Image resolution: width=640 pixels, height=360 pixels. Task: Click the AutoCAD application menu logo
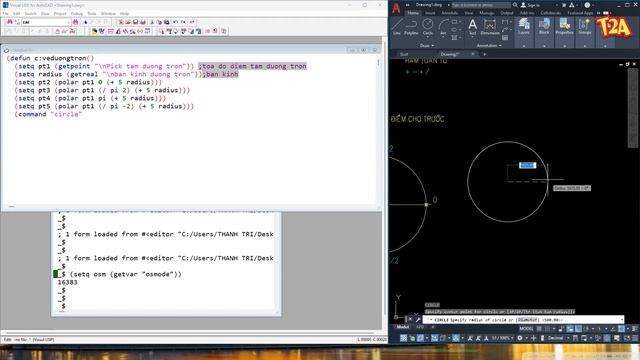point(396,8)
